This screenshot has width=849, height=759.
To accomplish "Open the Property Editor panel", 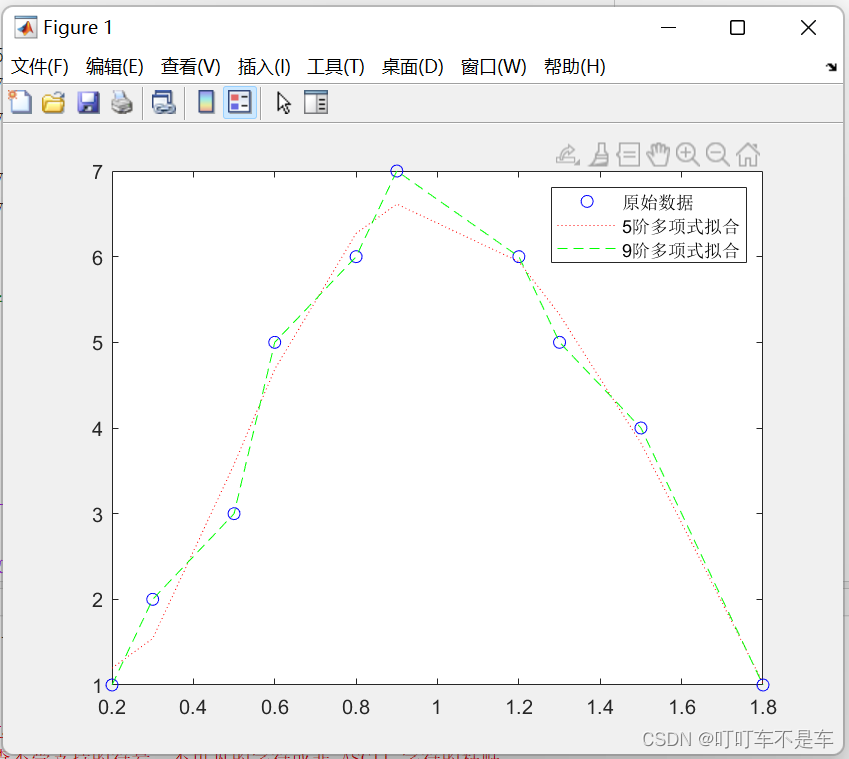I will point(316,101).
